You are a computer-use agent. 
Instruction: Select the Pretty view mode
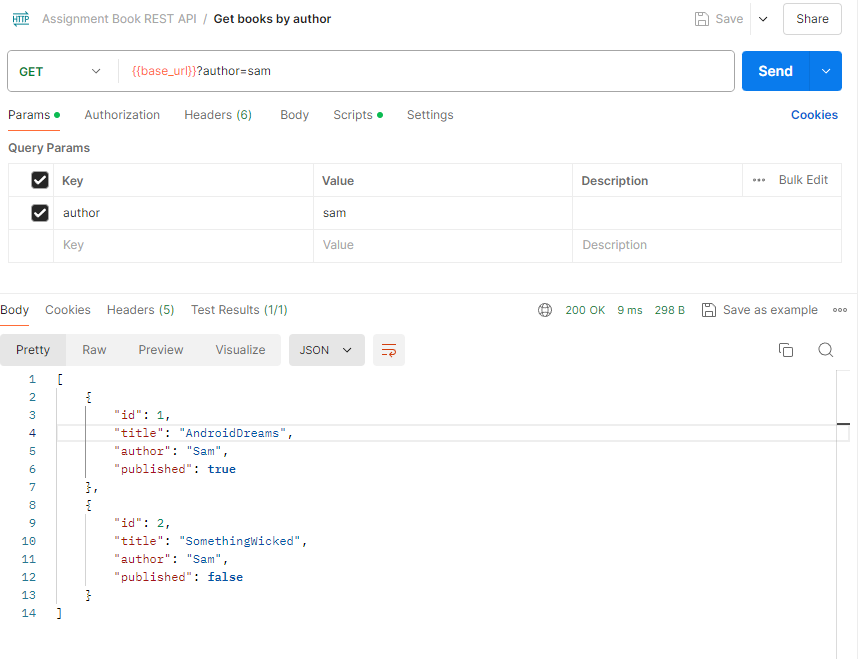pyautogui.click(x=33, y=350)
